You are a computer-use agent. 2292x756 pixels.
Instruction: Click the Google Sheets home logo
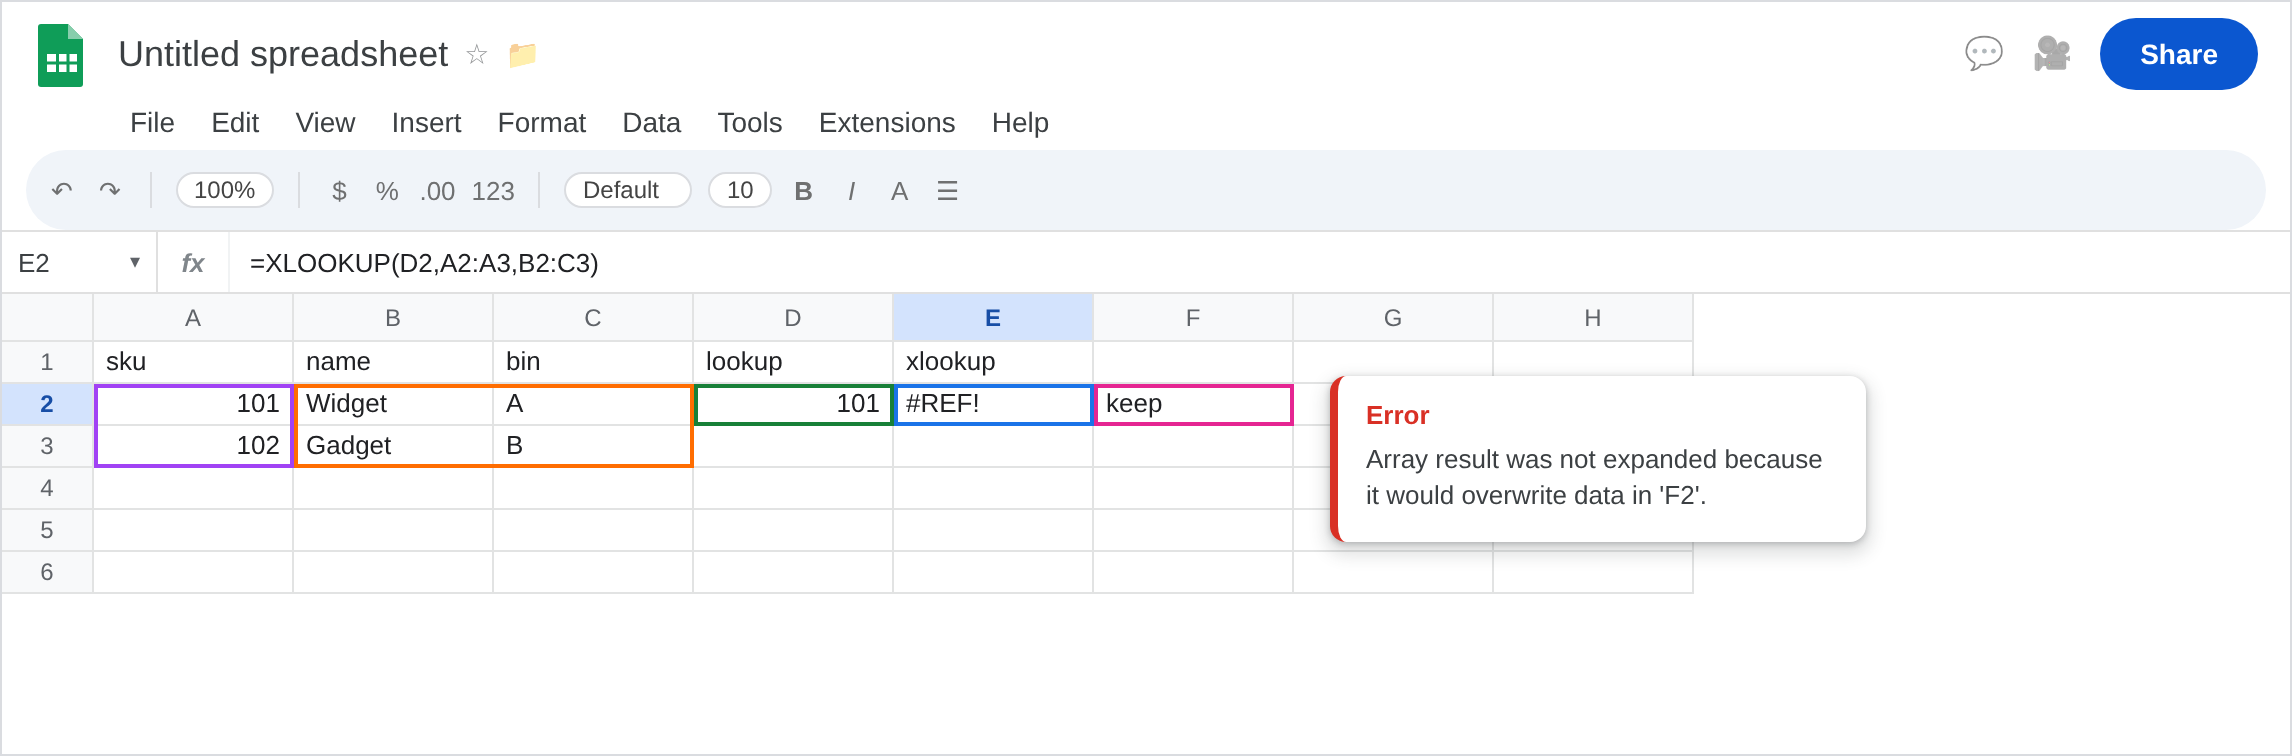point(60,55)
